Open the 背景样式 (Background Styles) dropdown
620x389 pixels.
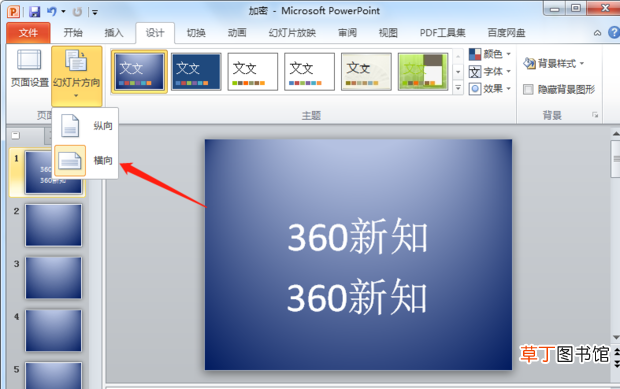pyautogui.click(x=553, y=63)
